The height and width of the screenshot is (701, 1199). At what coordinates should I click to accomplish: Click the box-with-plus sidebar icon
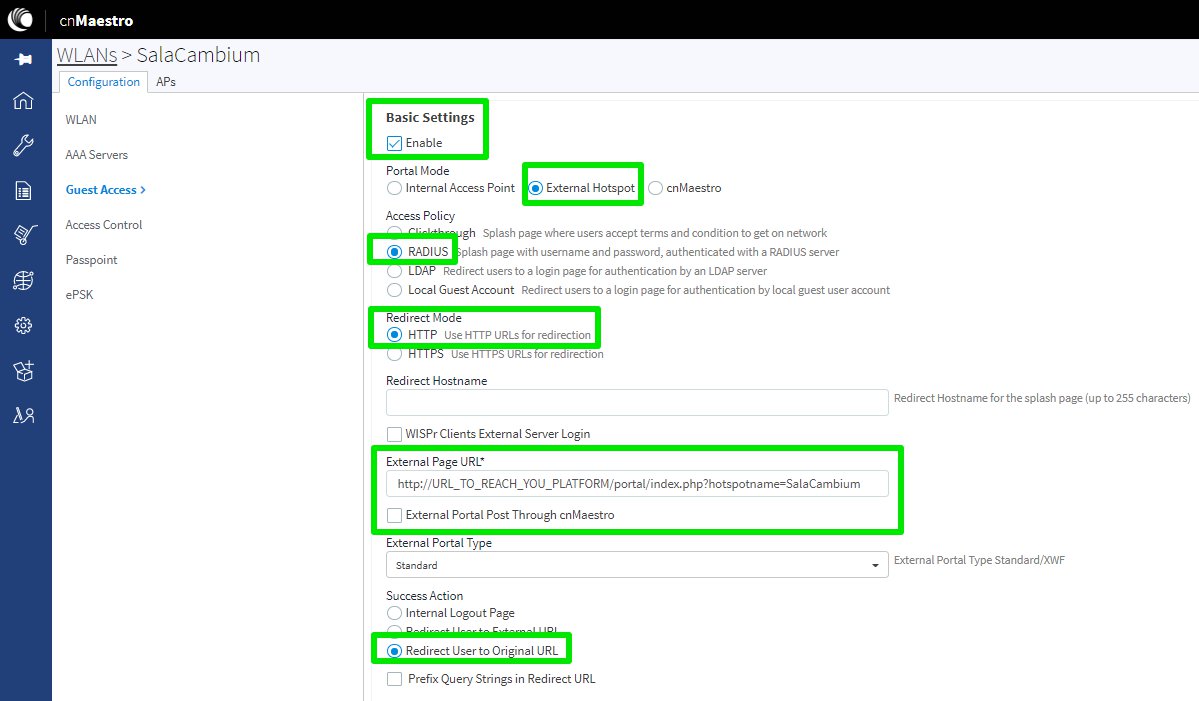[x=24, y=371]
